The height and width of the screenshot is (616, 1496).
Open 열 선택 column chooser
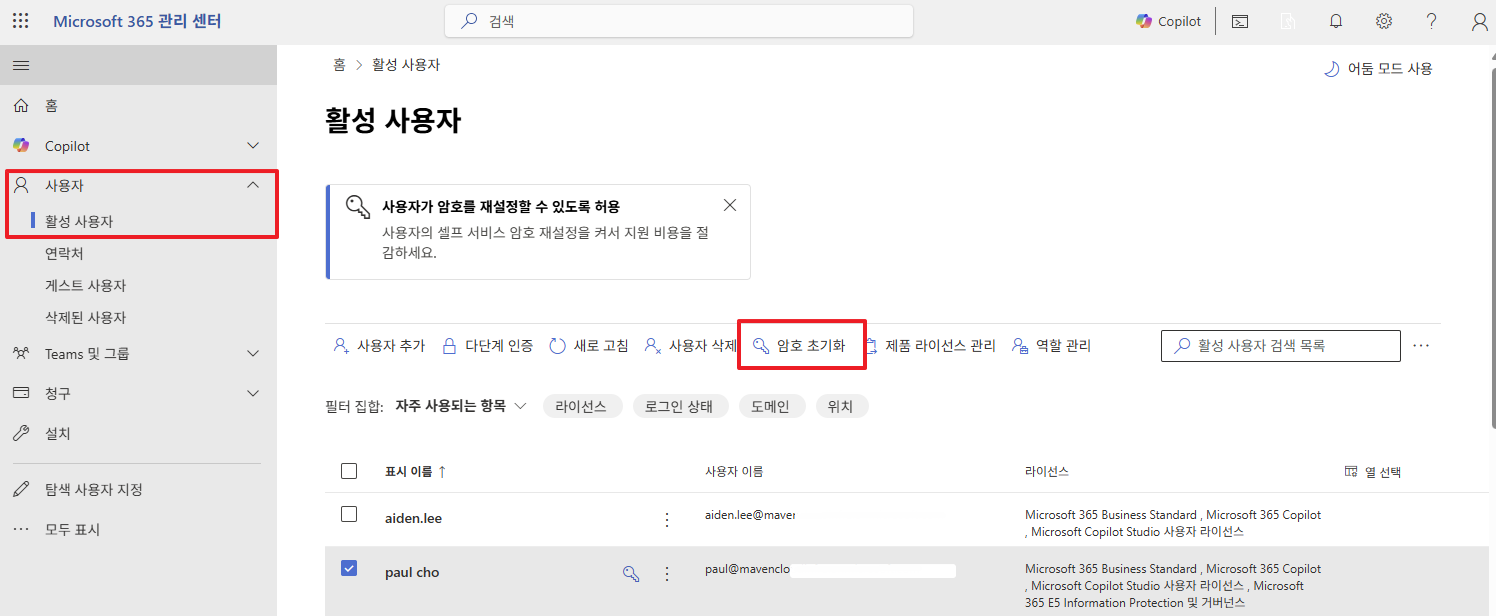click(x=1372, y=472)
